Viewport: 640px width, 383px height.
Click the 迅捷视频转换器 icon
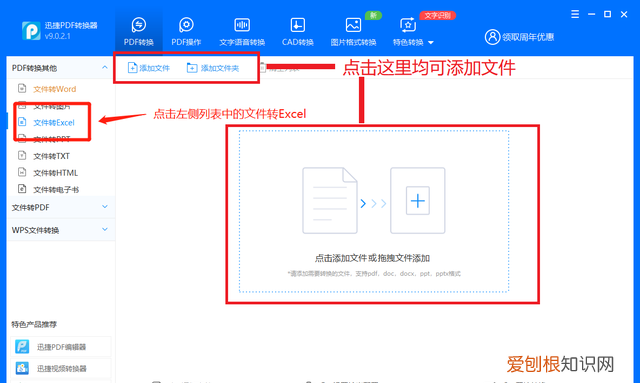point(22,368)
